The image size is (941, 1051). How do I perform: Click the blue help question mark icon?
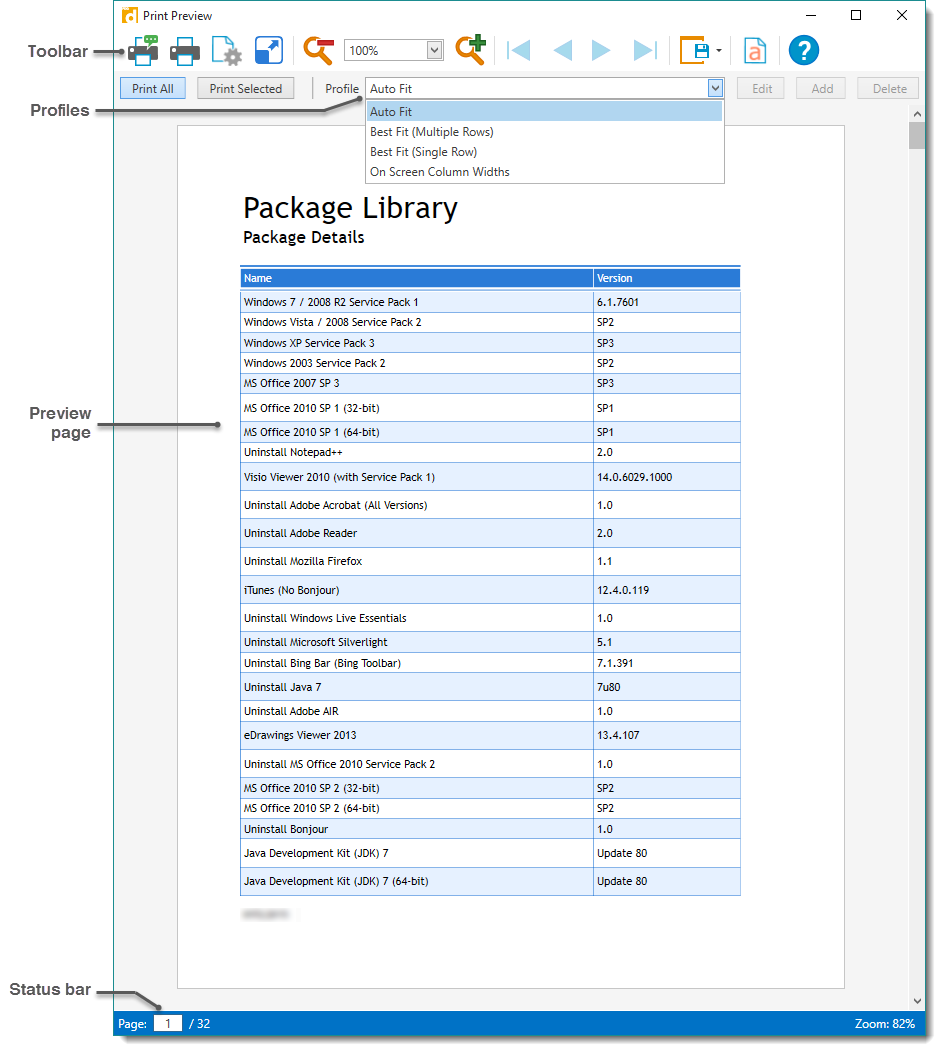(x=804, y=50)
